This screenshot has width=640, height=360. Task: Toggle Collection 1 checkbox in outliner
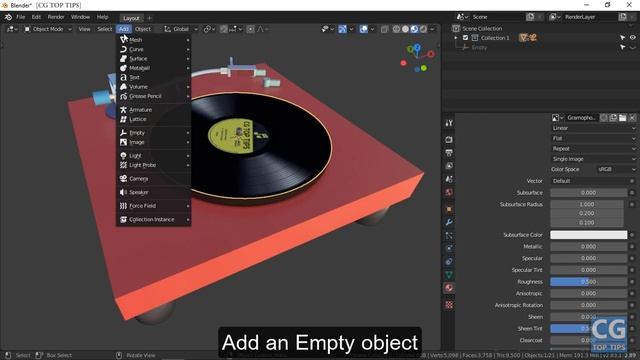(465, 38)
